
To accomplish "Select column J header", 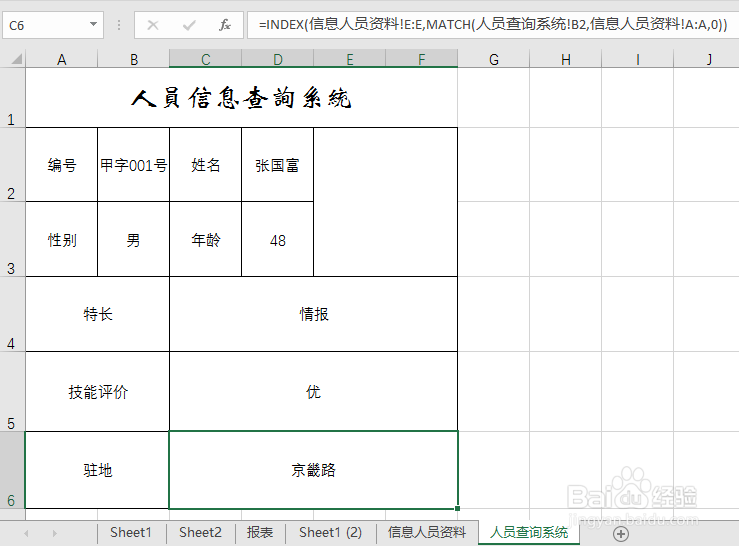I will tap(707, 59).
